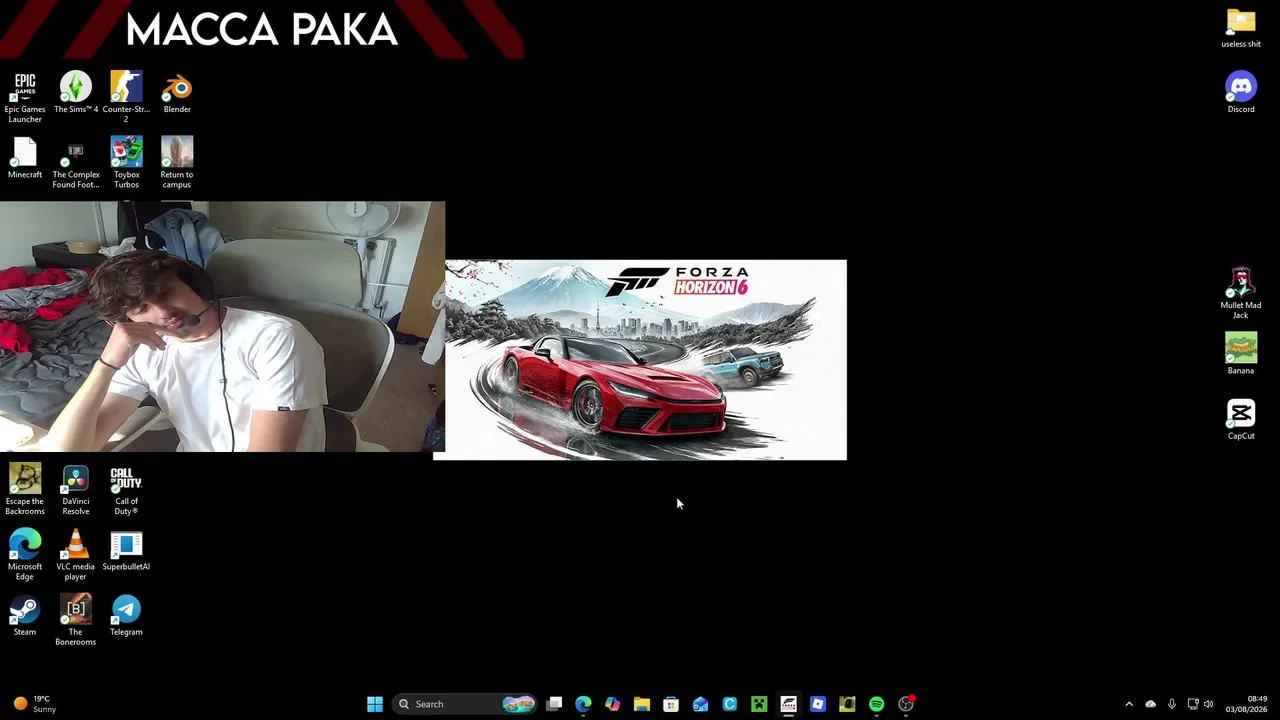The width and height of the screenshot is (1280, 720).
Task: Select the Call of Duty desktop icon
Action: 126,490
